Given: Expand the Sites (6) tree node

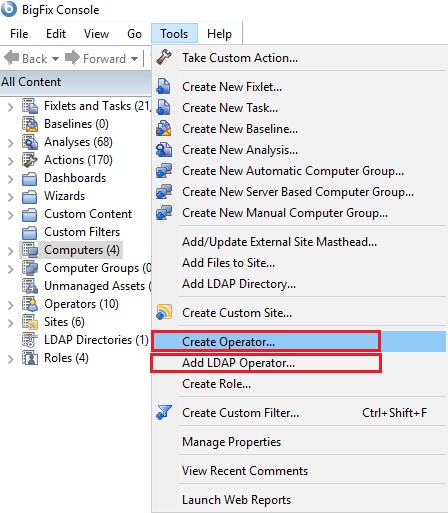Looking at the screenshot, I should pos(11,323).
